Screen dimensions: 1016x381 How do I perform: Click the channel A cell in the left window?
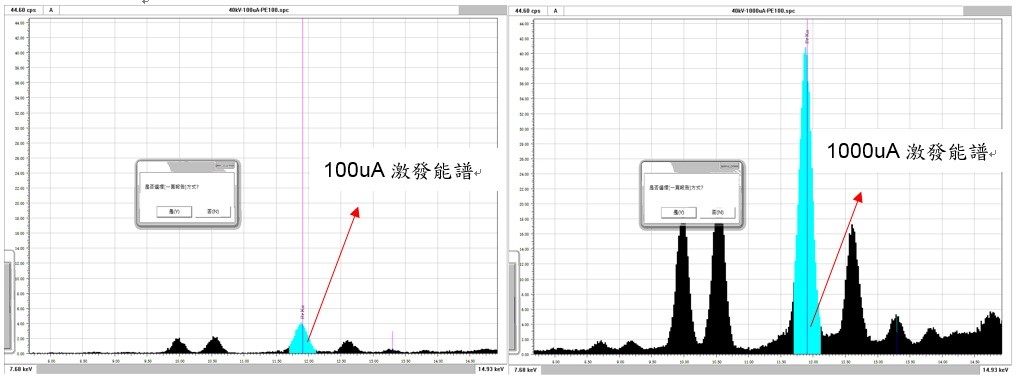pyautogui.click(x=51, y=10)
